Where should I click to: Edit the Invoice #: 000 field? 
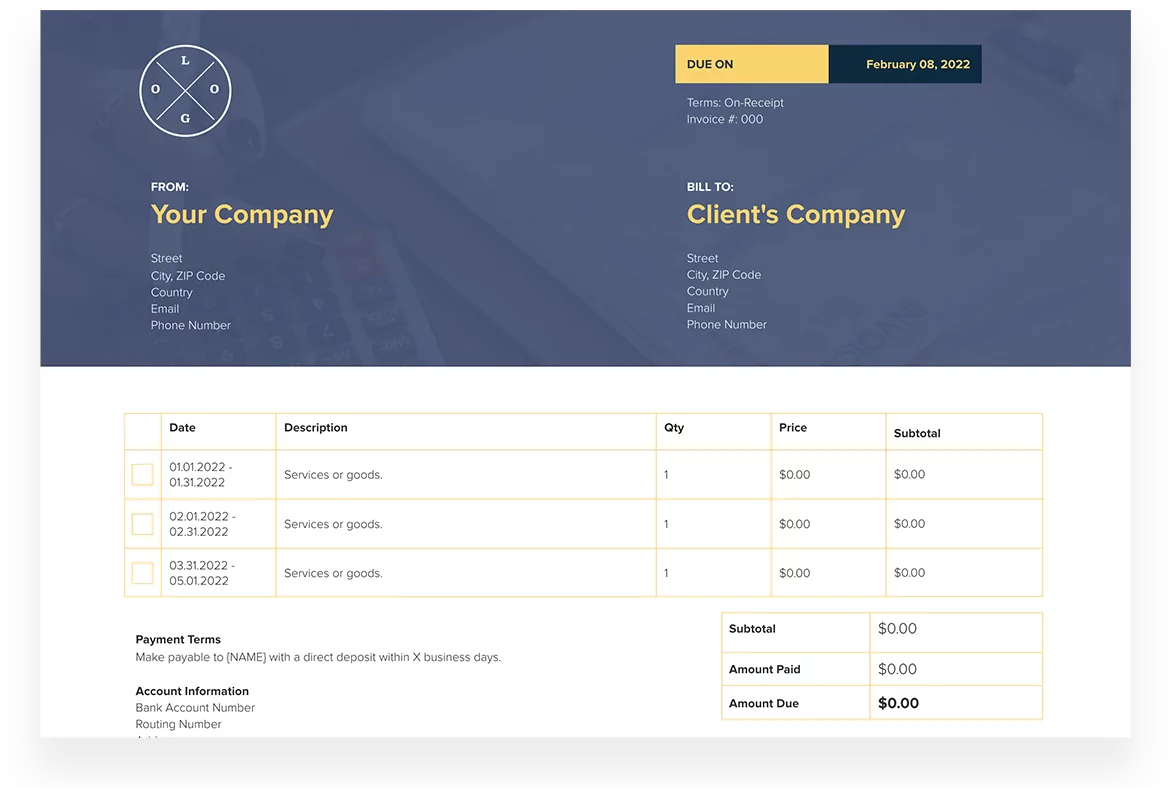click(724, 118)
